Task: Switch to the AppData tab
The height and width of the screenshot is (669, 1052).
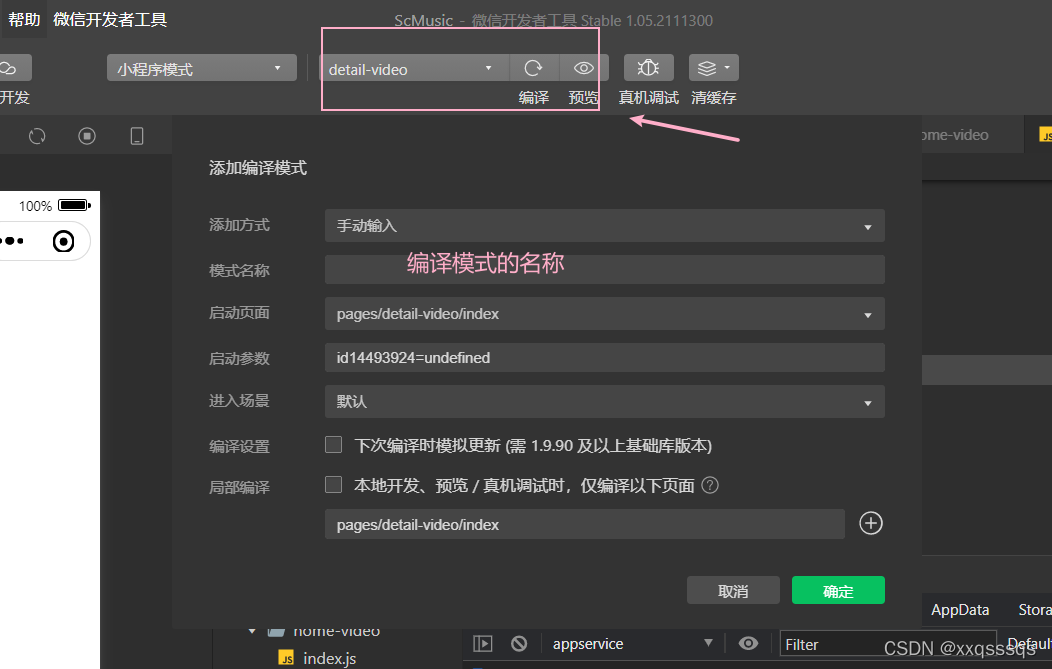Action: pyautogui.click(x=960, y=610)
